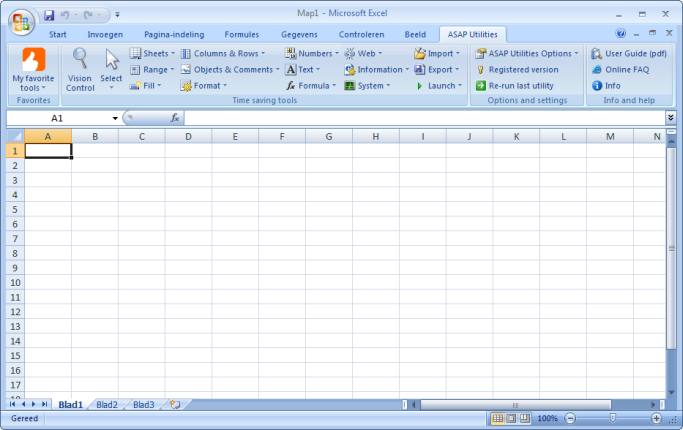683x430 pixels.
Task: Open the Undo history dropdown arrow
Action: tap(75, 15)
